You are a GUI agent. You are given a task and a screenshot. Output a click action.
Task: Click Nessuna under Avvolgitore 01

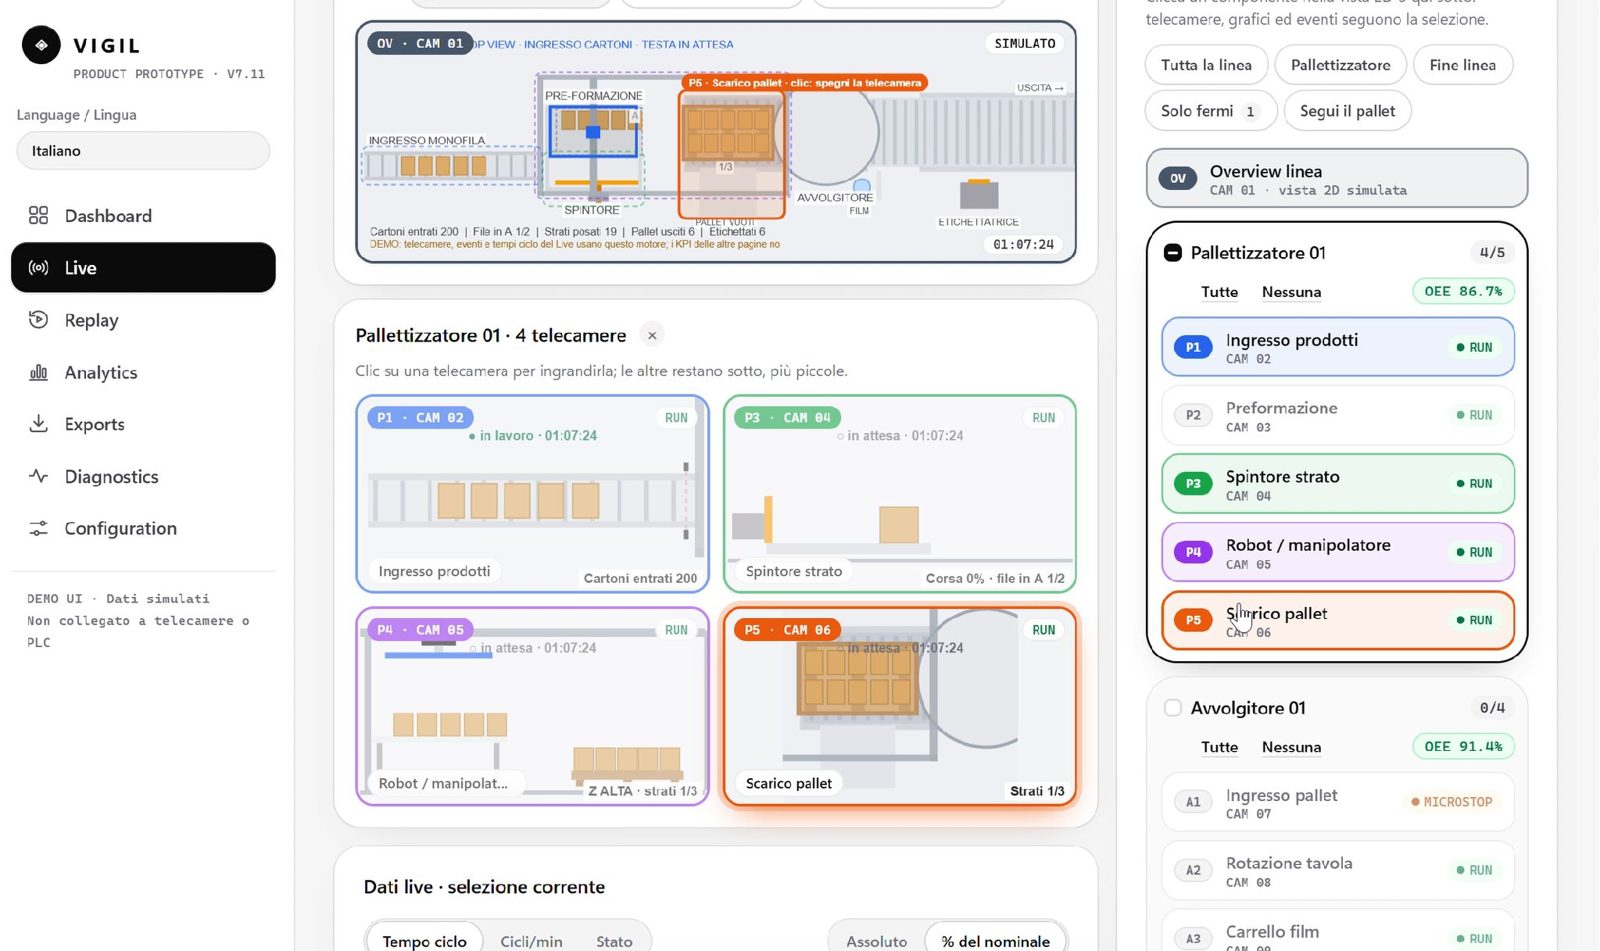(1291, 747)
